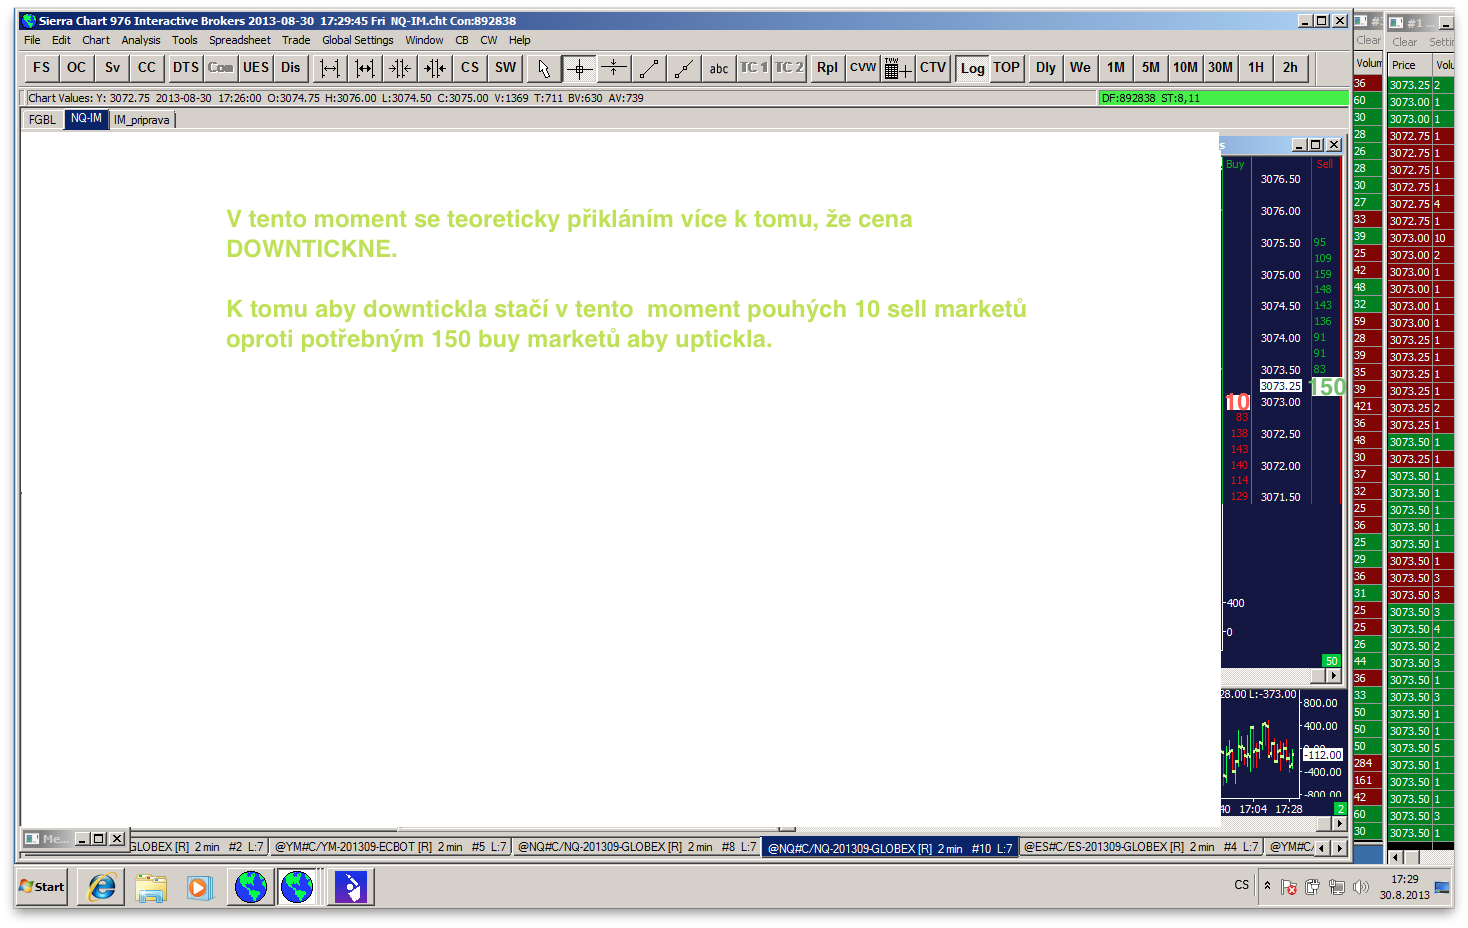Open the Spreadsheet menu
The height and width of the screenshot is (928, 1468).
point(240,40)
